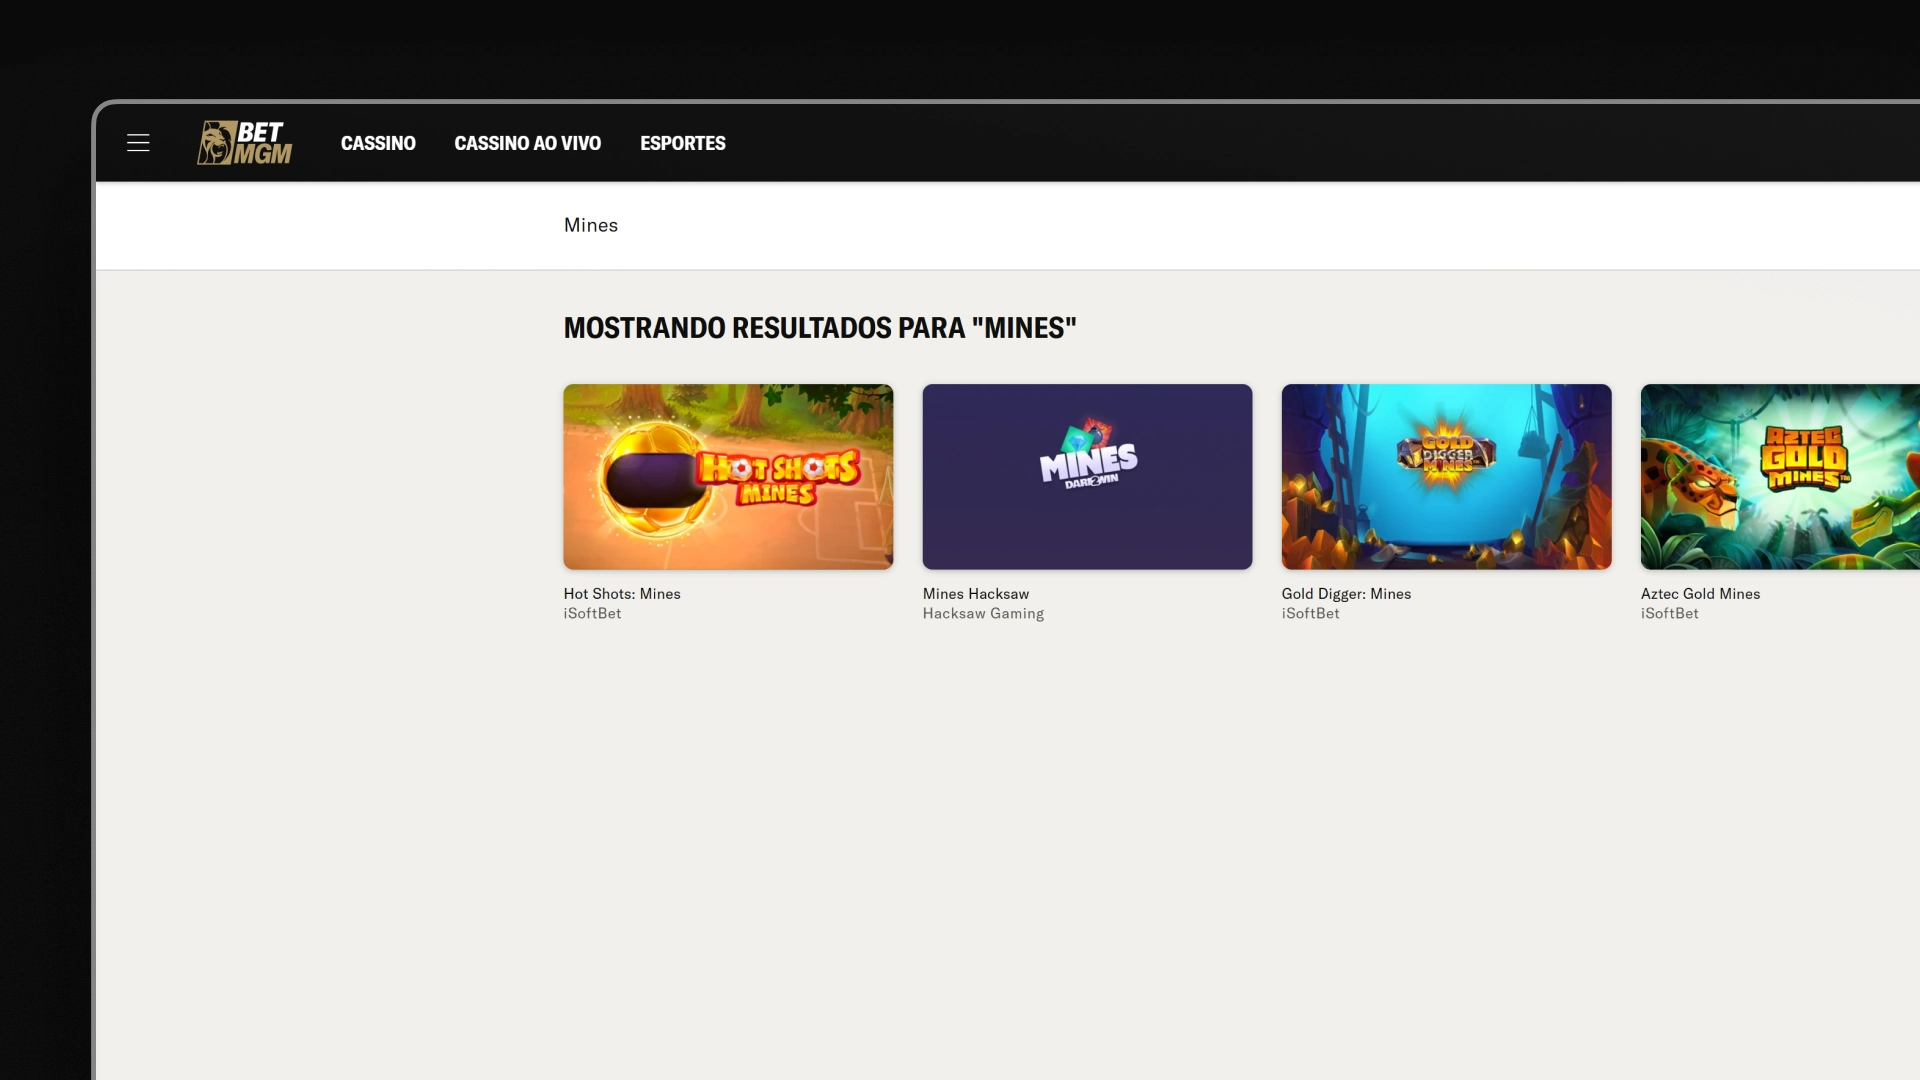Click the Aztec Gold Mines title text
The height and width of the screenshot is (1080, 1920).
(x=1700, y=594)
